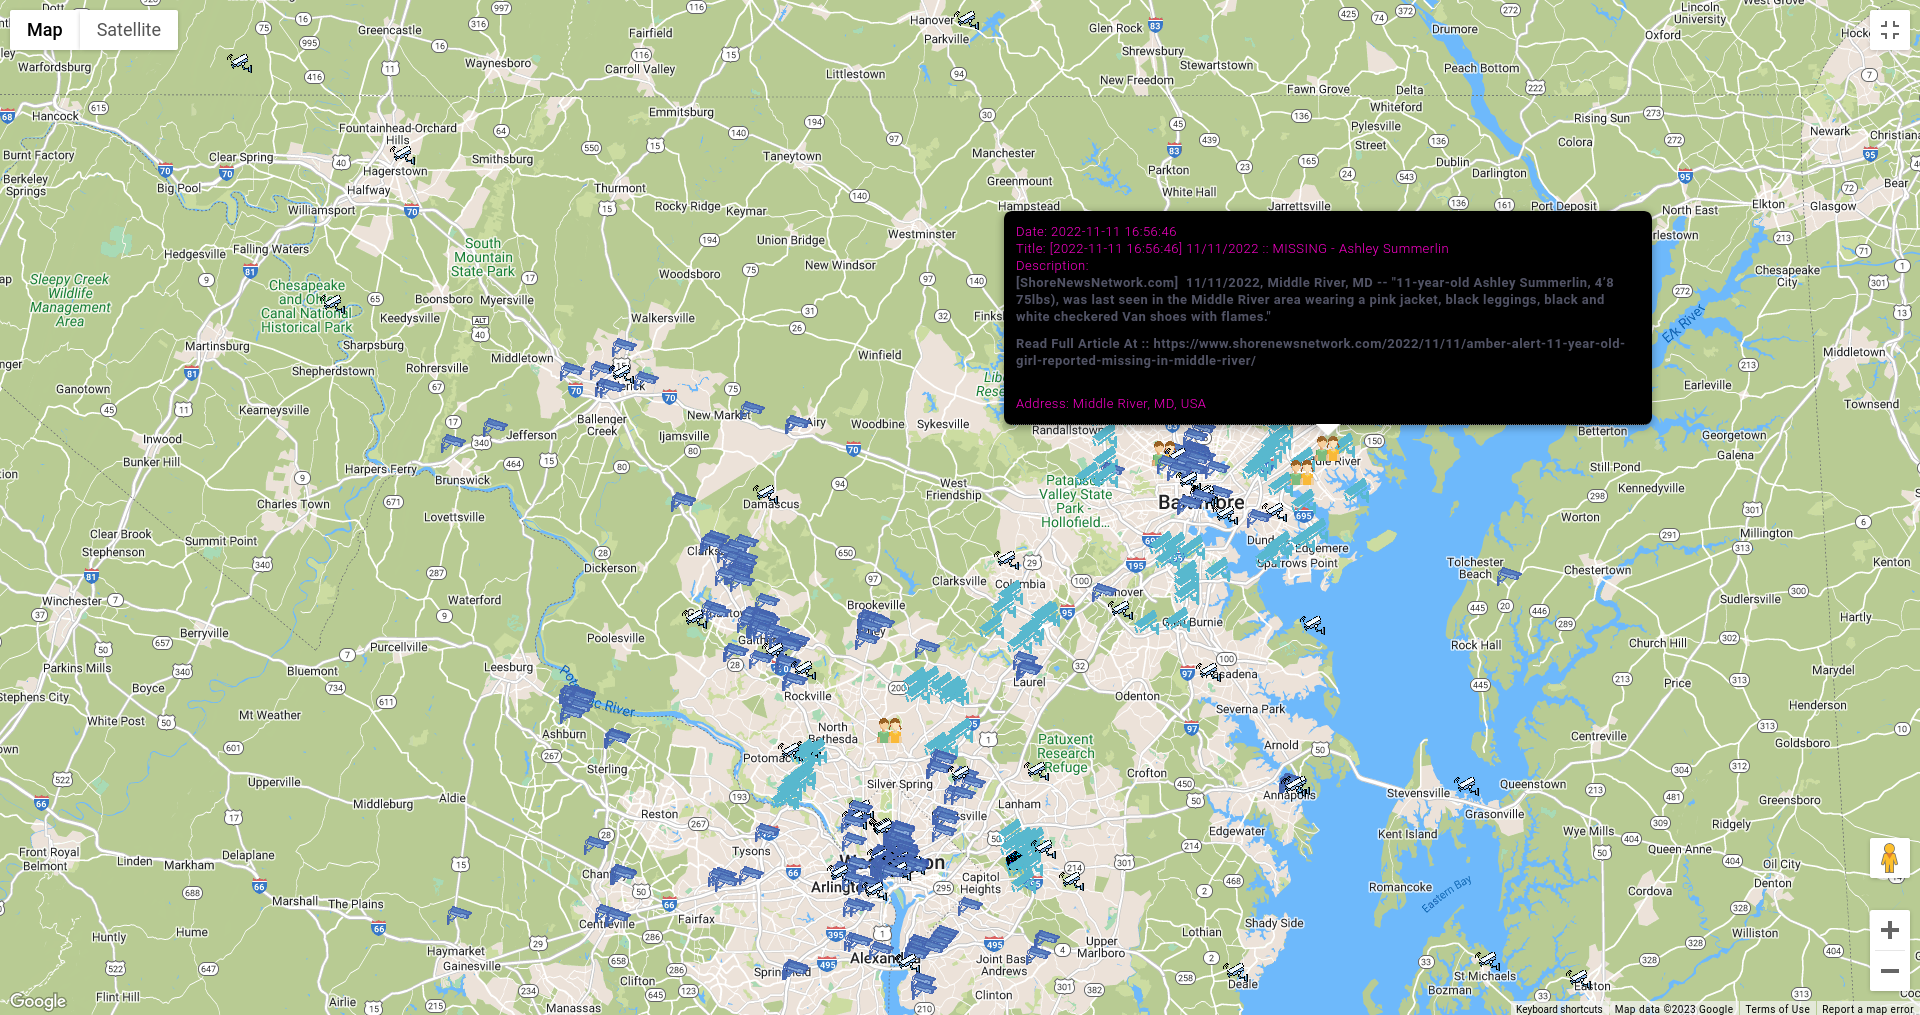The width and height of the screenshot is (1920, 1015).
Task: Click blue camera marker above Sterling
Action: point(617,738)
